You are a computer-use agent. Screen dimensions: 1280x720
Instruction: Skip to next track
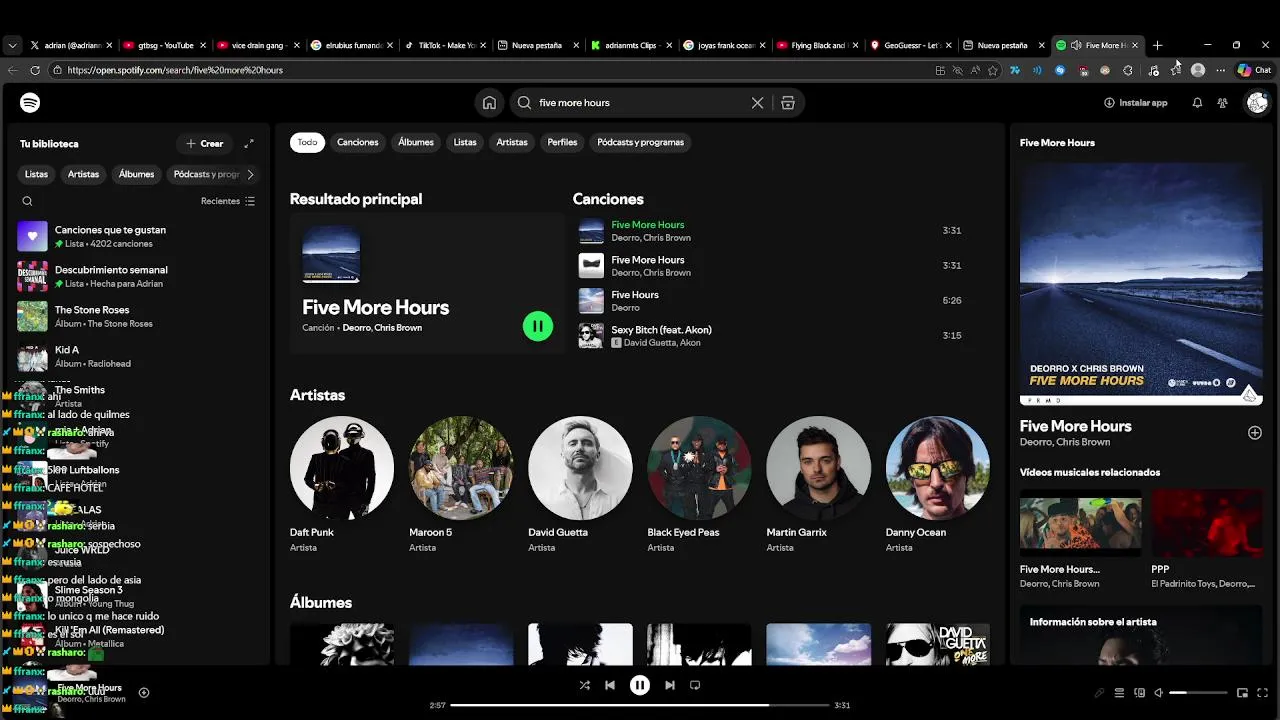[670, 685]
